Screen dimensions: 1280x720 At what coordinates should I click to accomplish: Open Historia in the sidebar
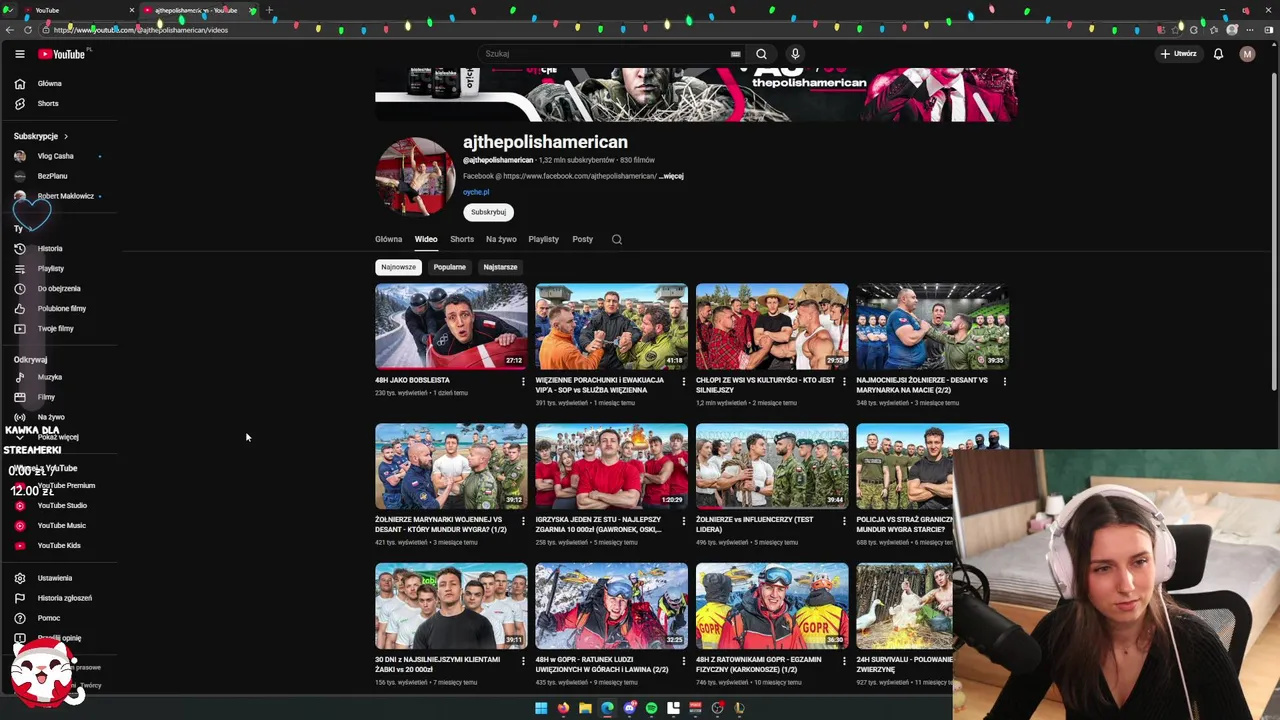click(x=49, y=248)
